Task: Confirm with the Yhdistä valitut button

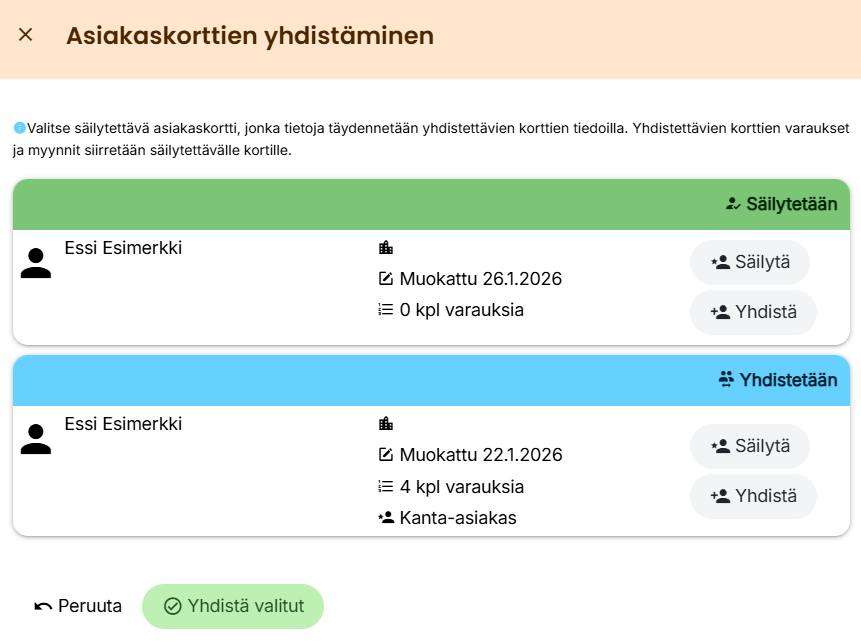Action: [x=233, y=606]
